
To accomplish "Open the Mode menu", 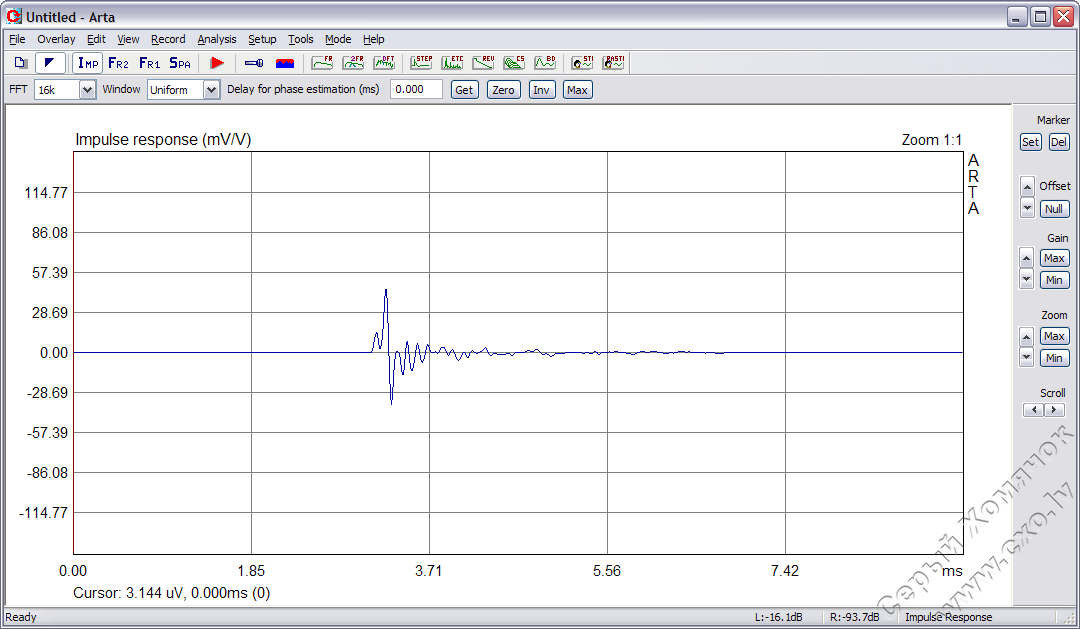I will [338, 39].
